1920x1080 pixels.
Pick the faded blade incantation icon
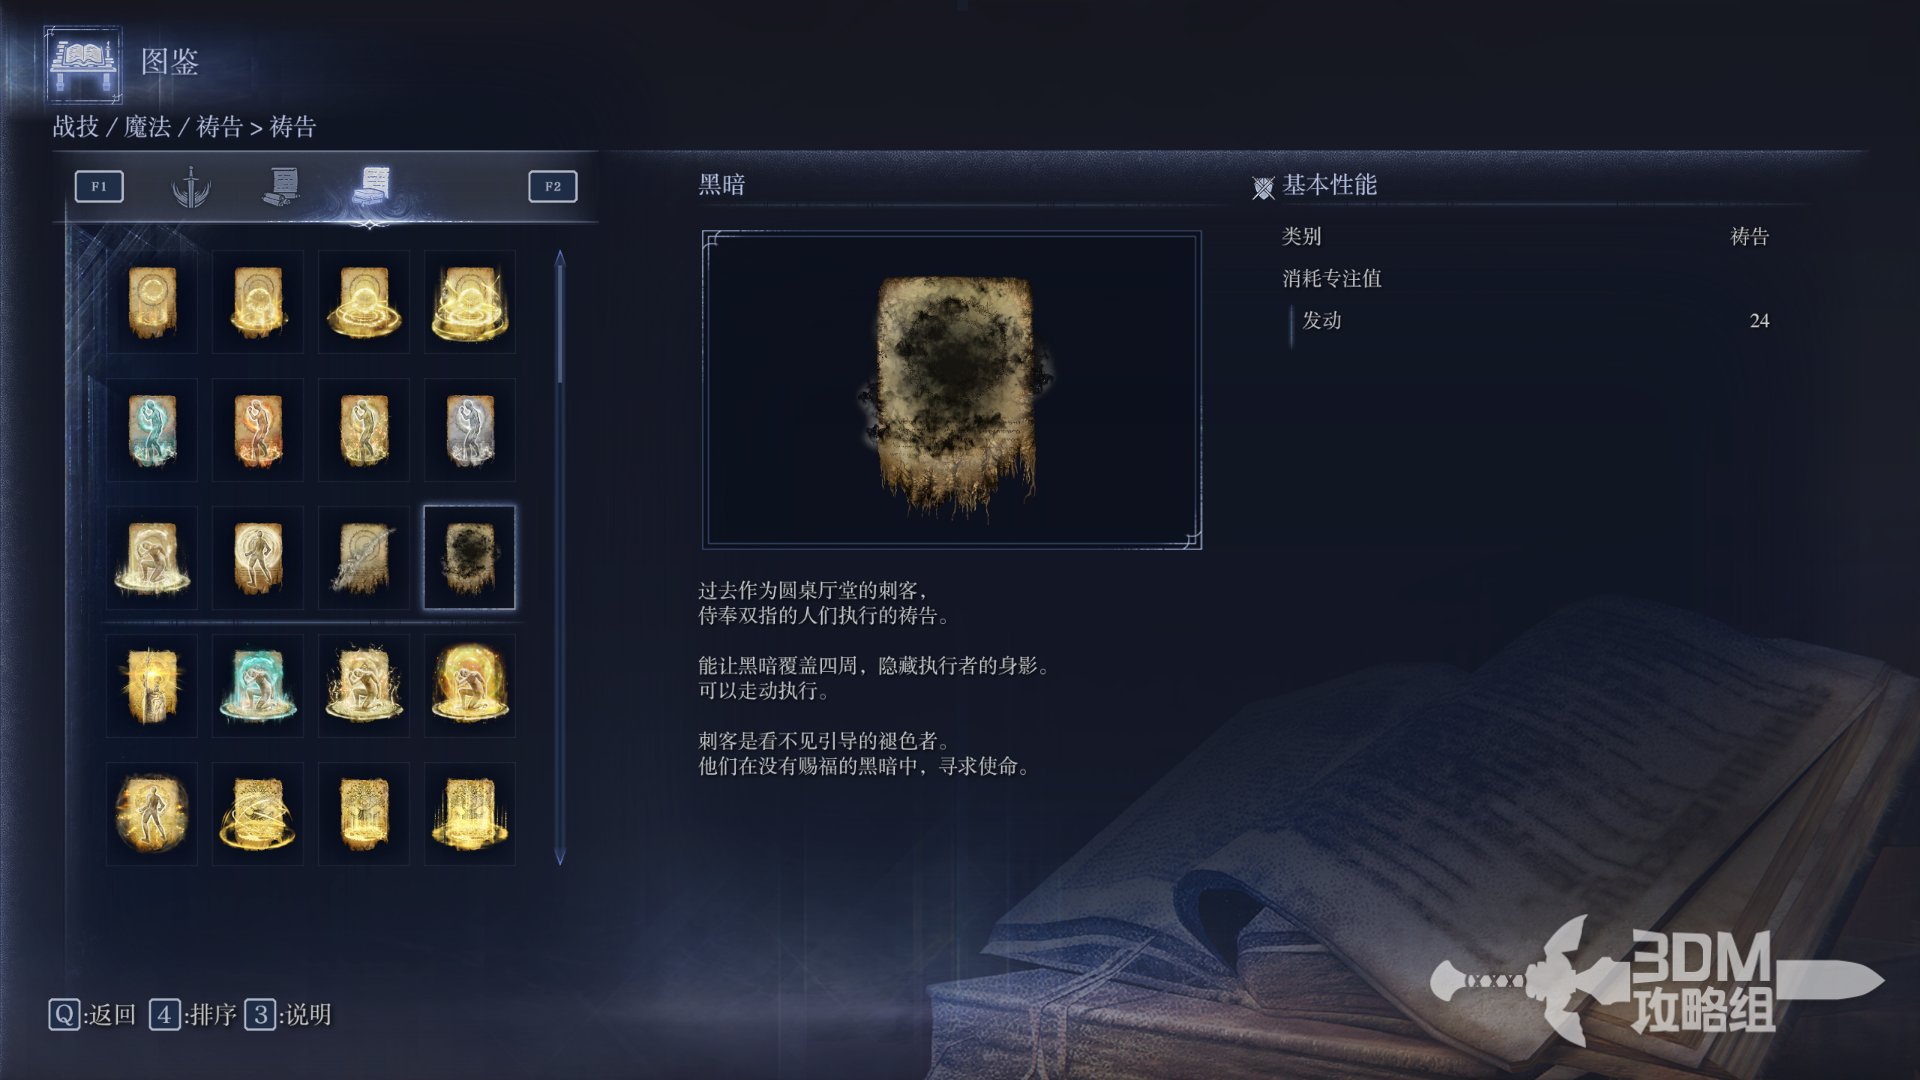tap(364, 557)
